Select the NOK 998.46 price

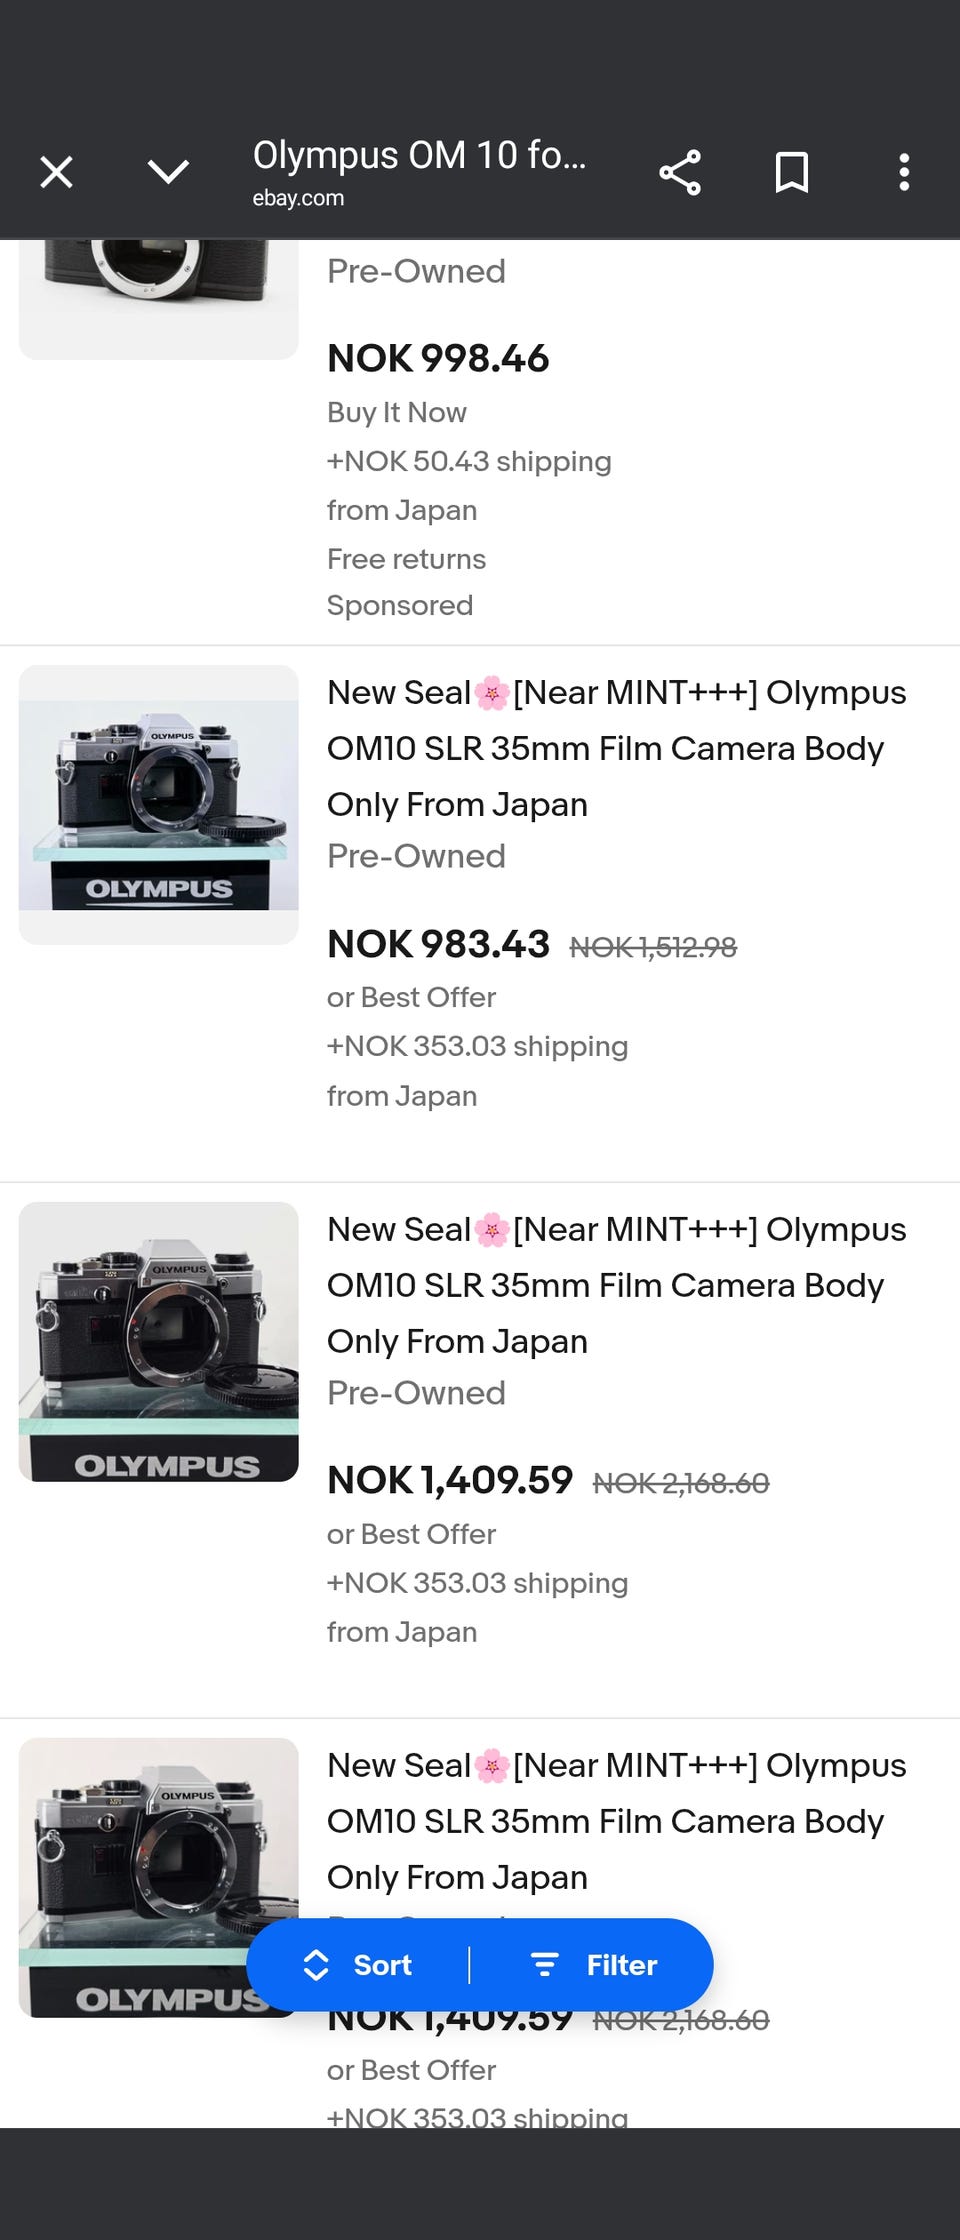(x=438, y=358)
